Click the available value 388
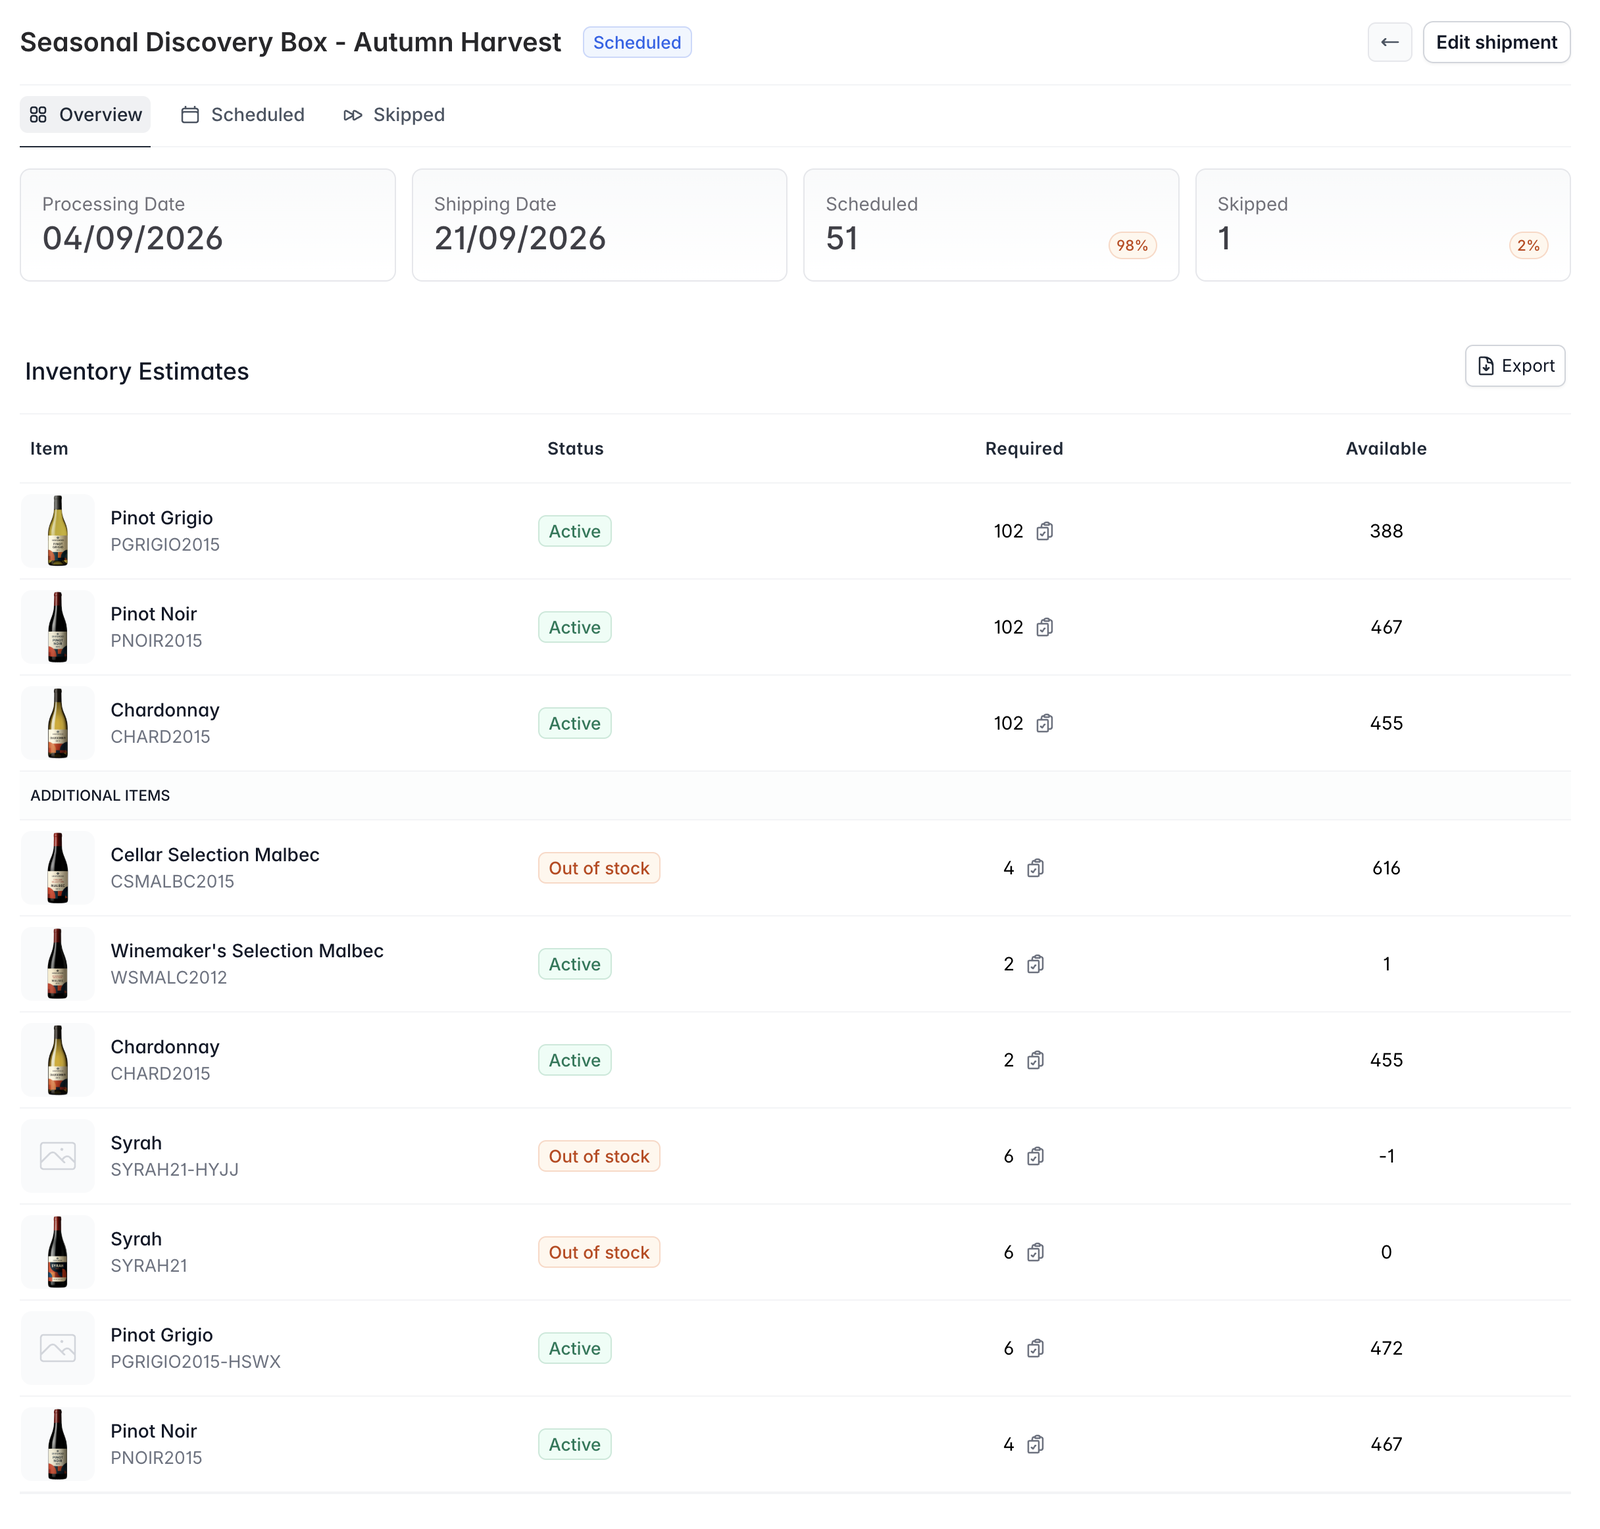This screenshot has width=1600, height=1529. [x=1386, y=531]
